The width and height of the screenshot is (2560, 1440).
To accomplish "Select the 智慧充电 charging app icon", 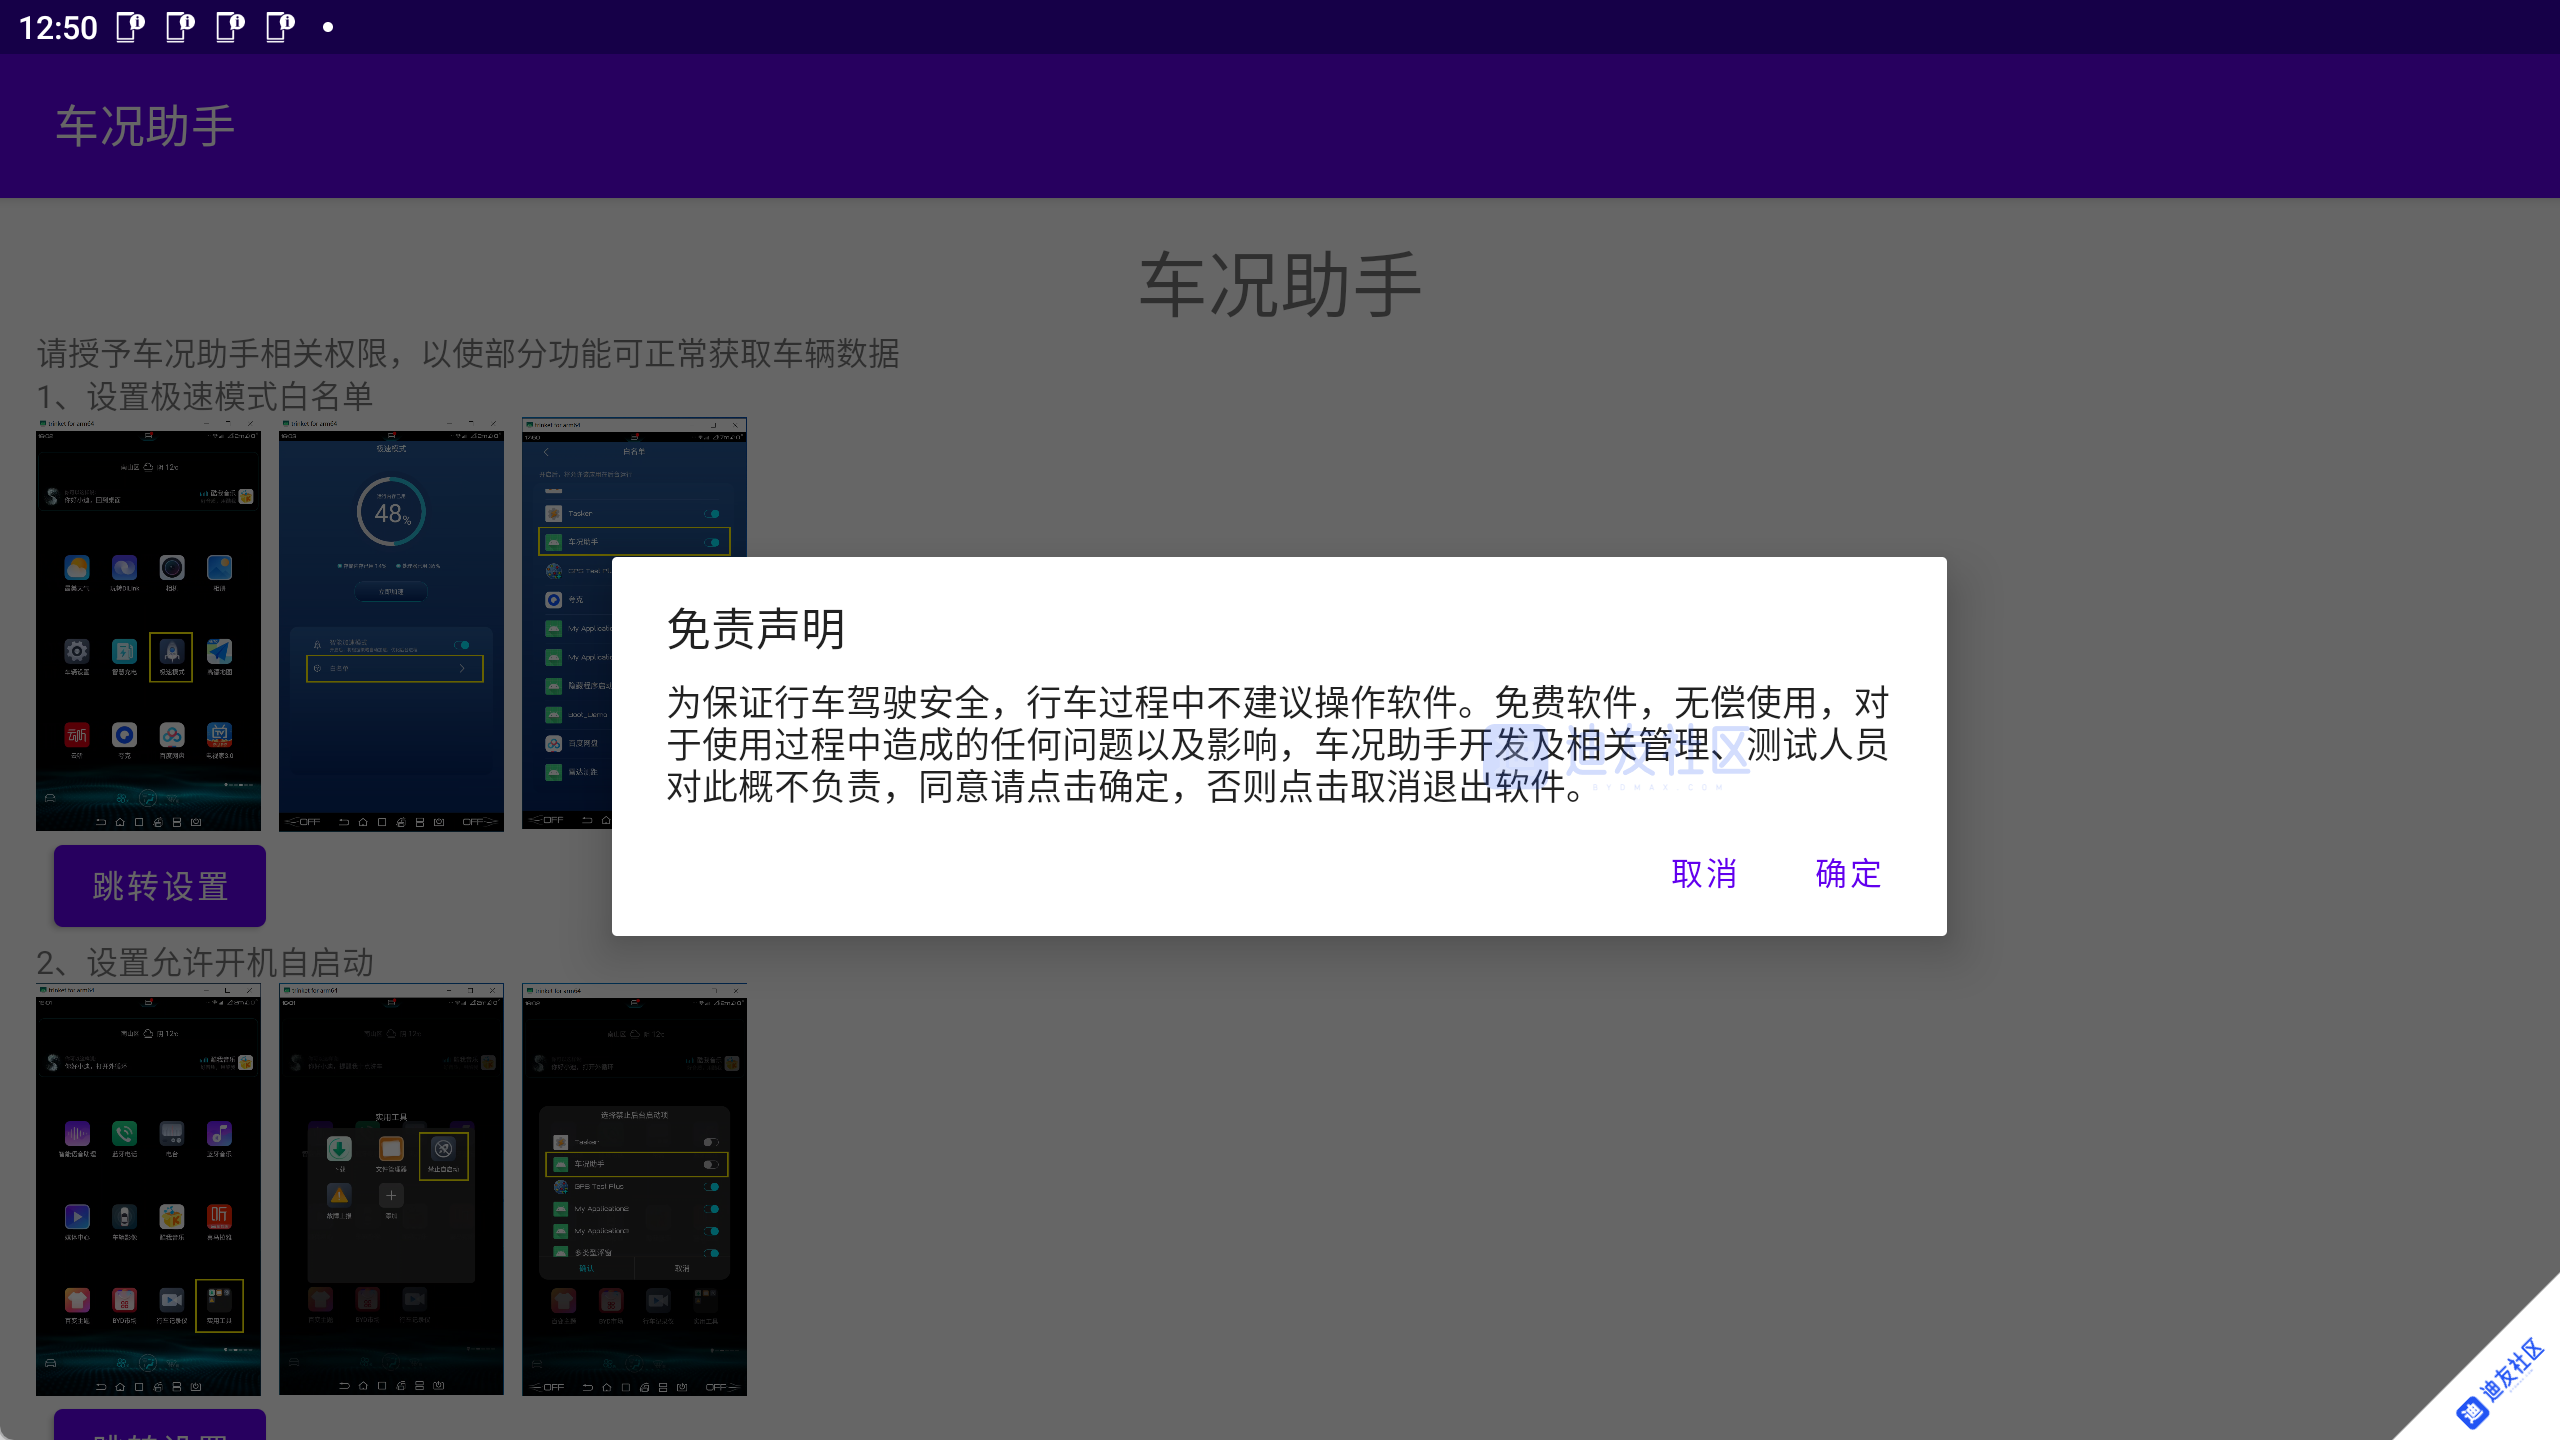I will click(125, 652).
